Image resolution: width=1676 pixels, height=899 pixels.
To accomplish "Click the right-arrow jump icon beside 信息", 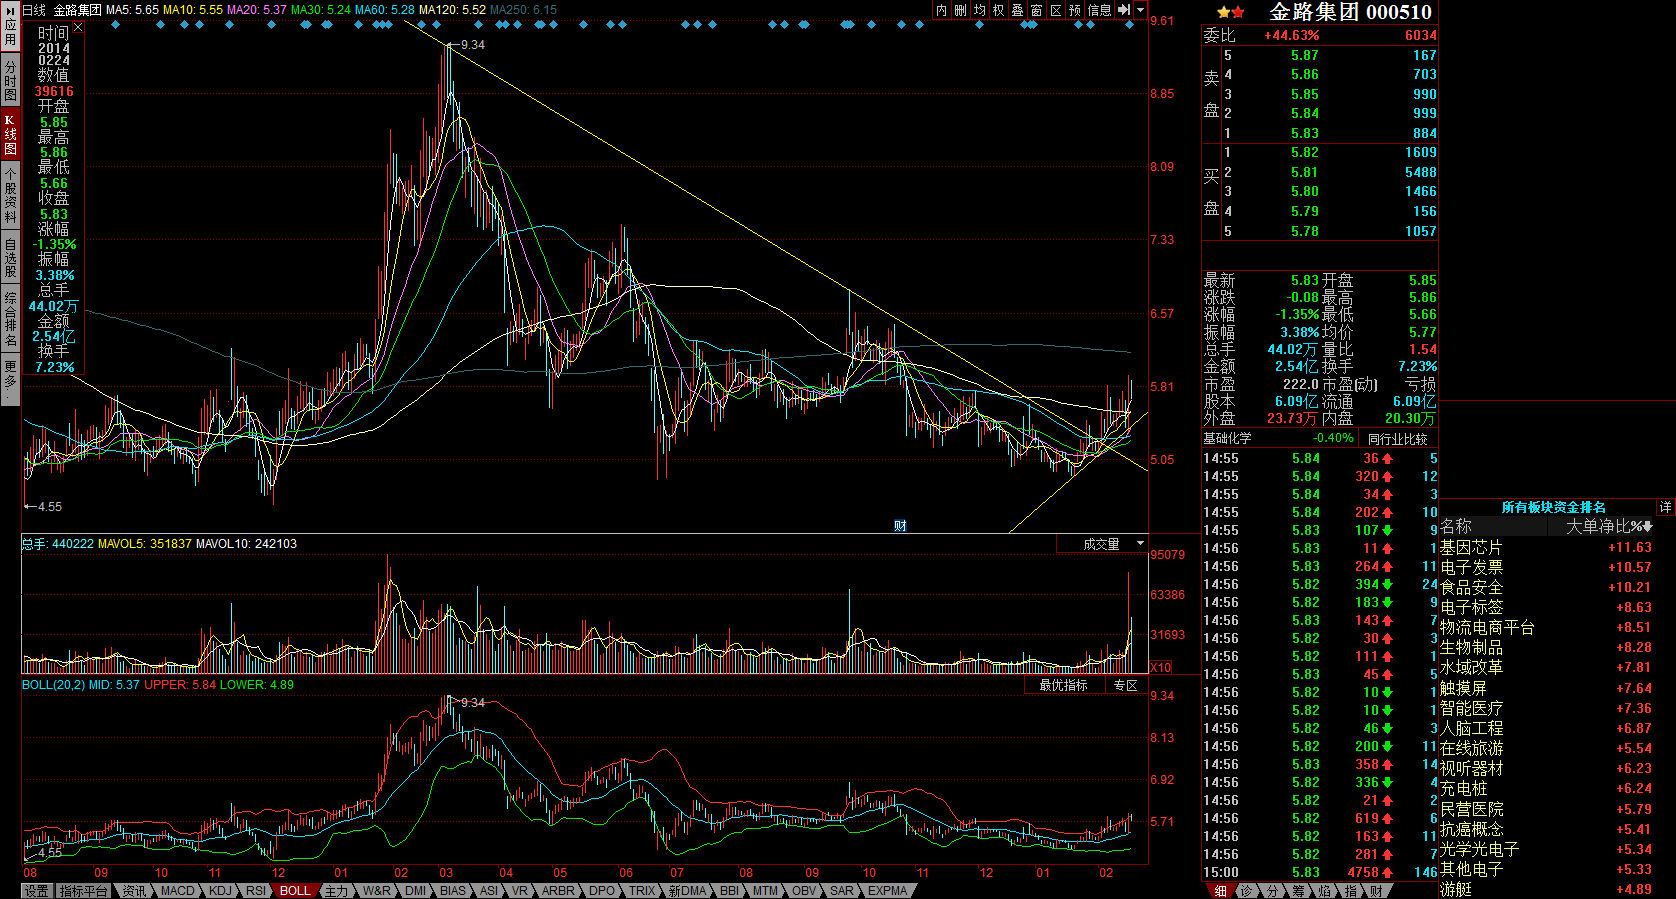I will pos(1124,10).
